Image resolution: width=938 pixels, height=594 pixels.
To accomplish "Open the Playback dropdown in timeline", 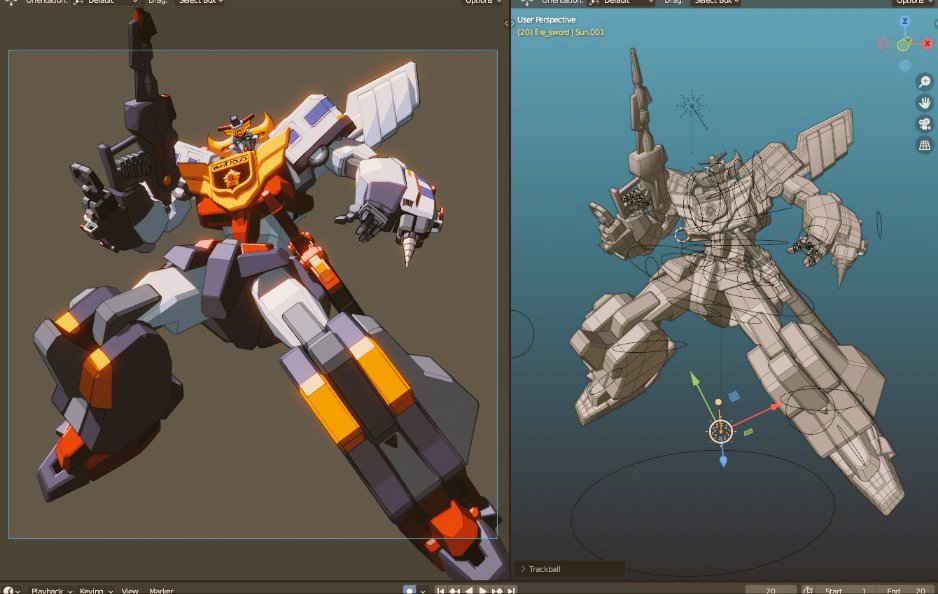I will (x=52, y=590).
